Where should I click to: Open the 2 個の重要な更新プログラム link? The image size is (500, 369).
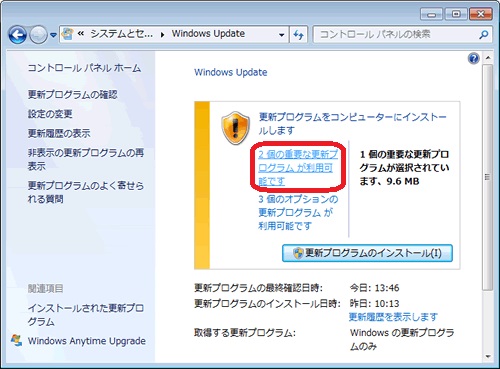[298, 168]
